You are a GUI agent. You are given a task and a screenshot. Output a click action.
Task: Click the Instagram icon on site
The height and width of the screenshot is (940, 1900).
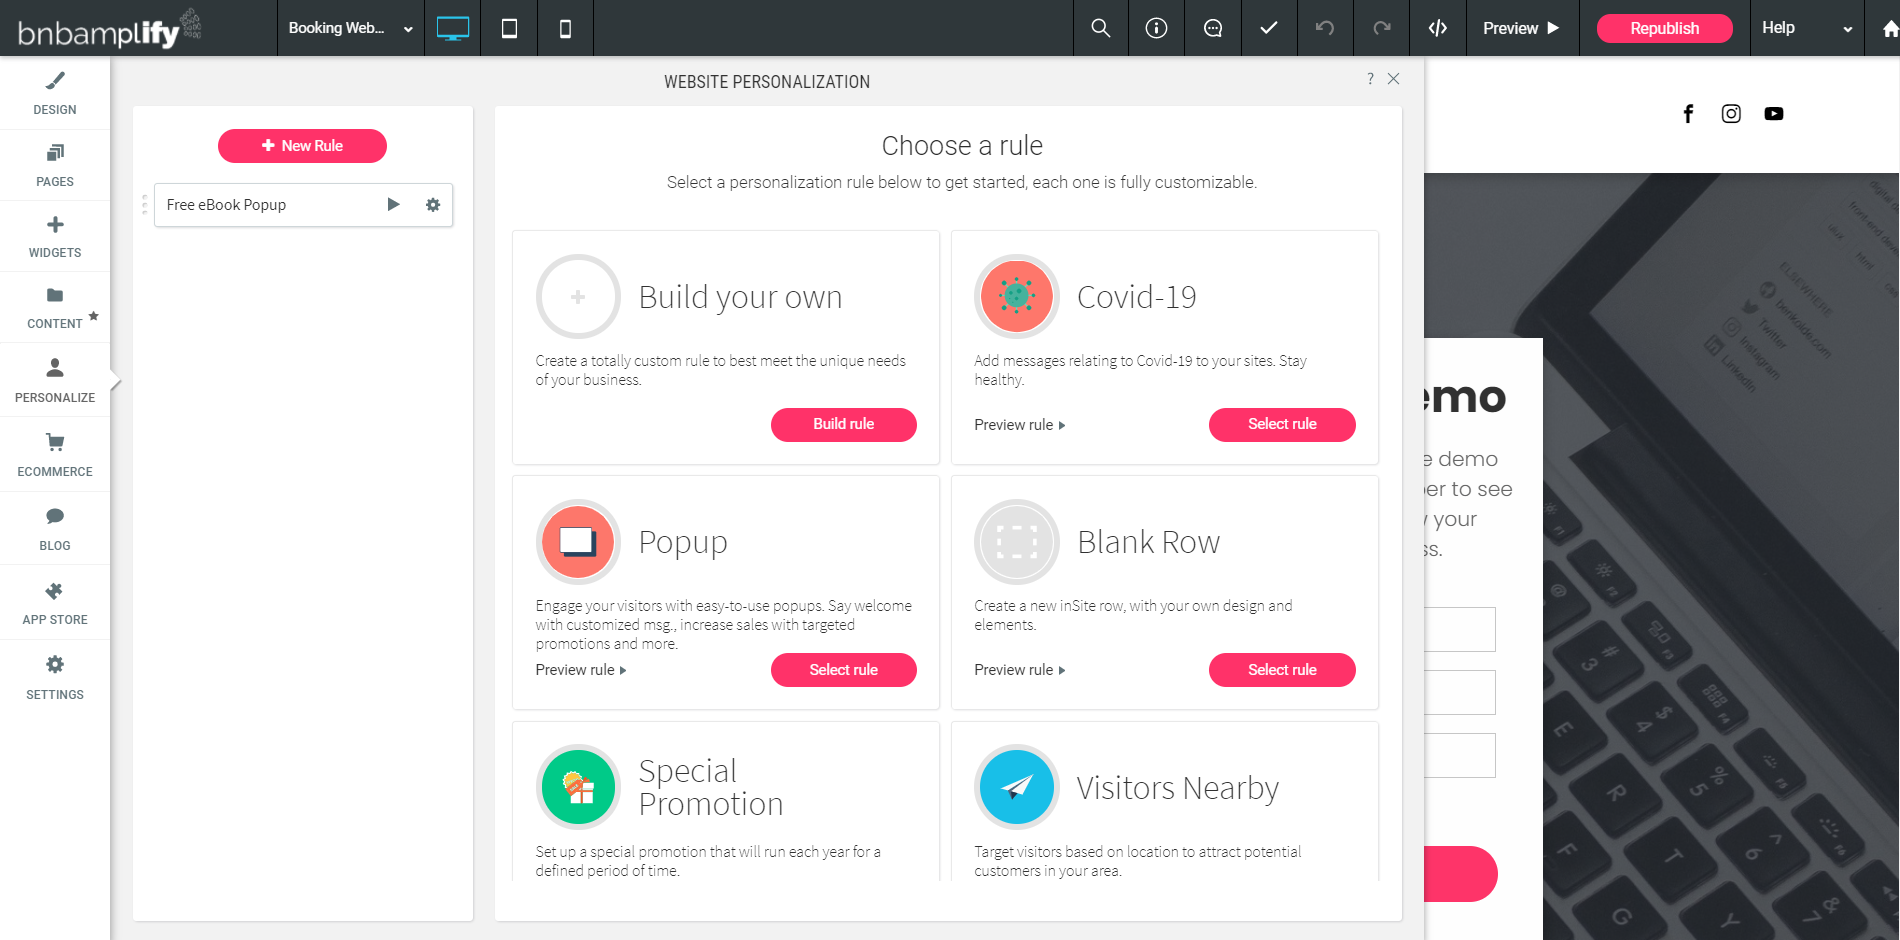coord(1731,114)
